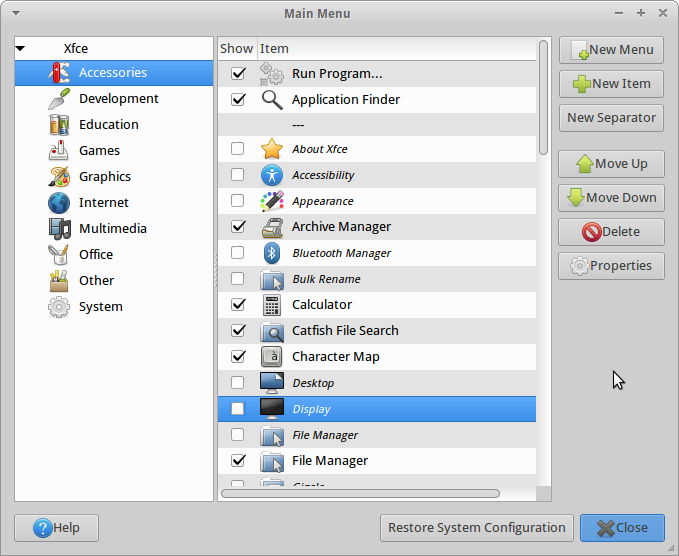Check the Display row Show checkbox

pos(237,409)
